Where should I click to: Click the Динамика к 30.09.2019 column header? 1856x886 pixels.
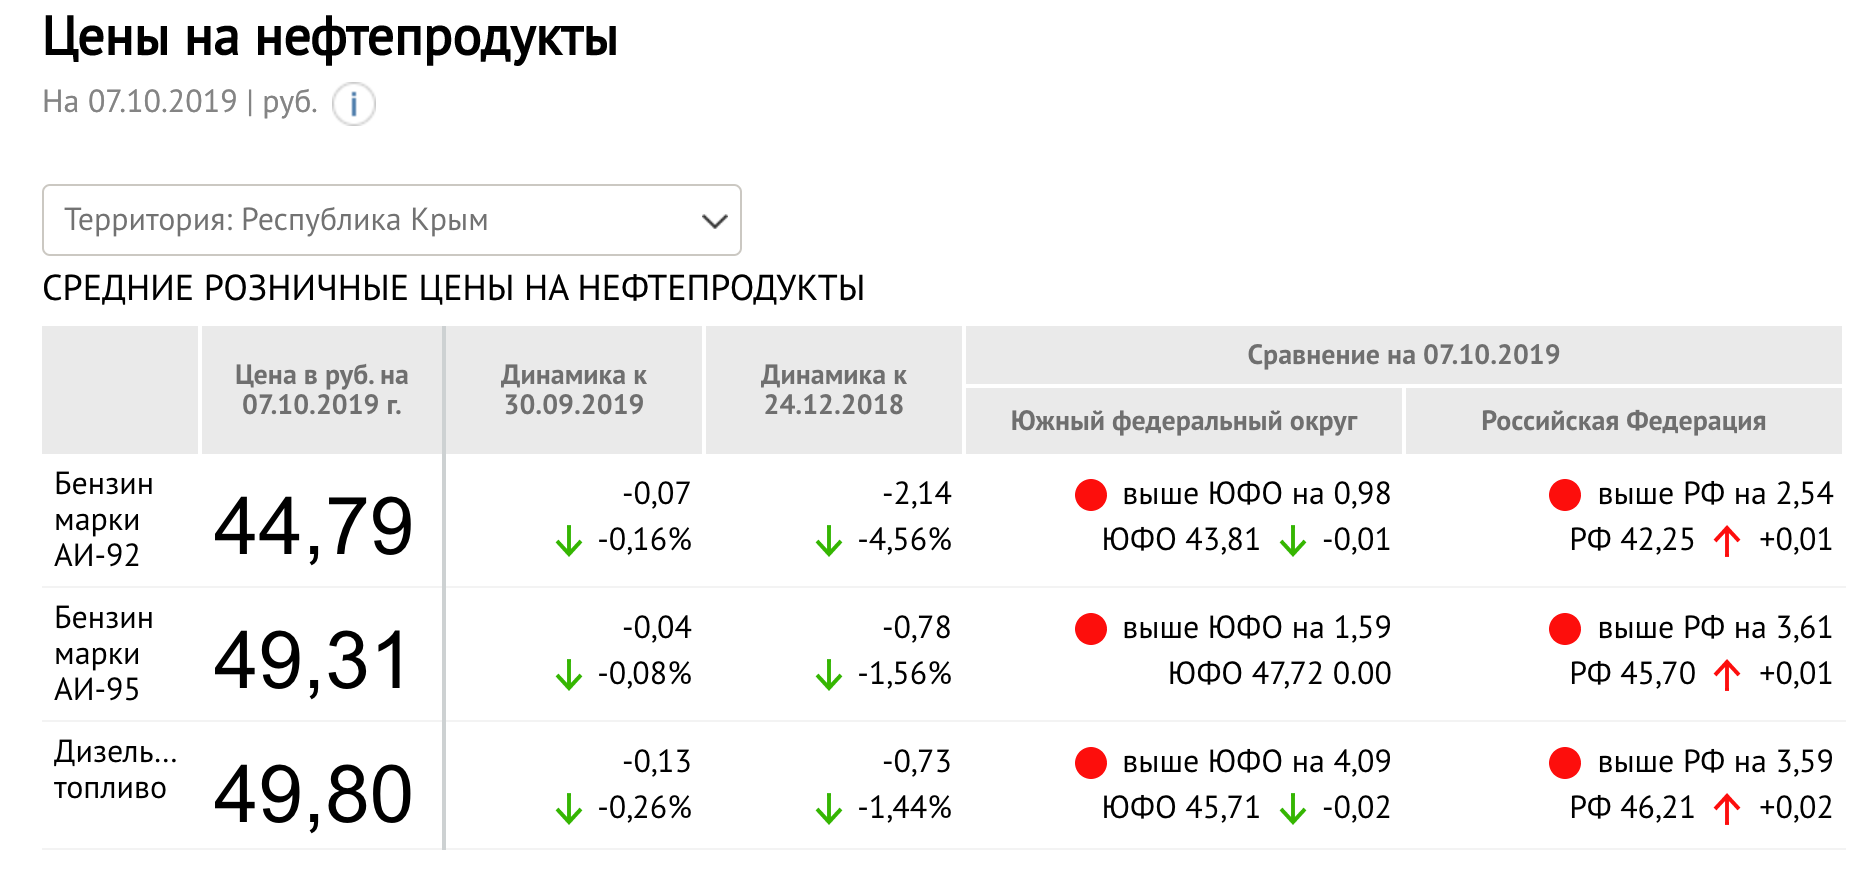574,390
